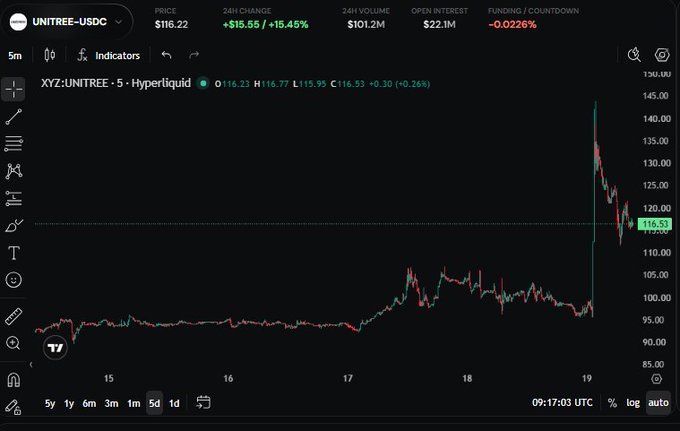Select the ruler measure tool
The height and width of the screenshot is (431, 680).
pyautogui.click(x=13, y=317)
